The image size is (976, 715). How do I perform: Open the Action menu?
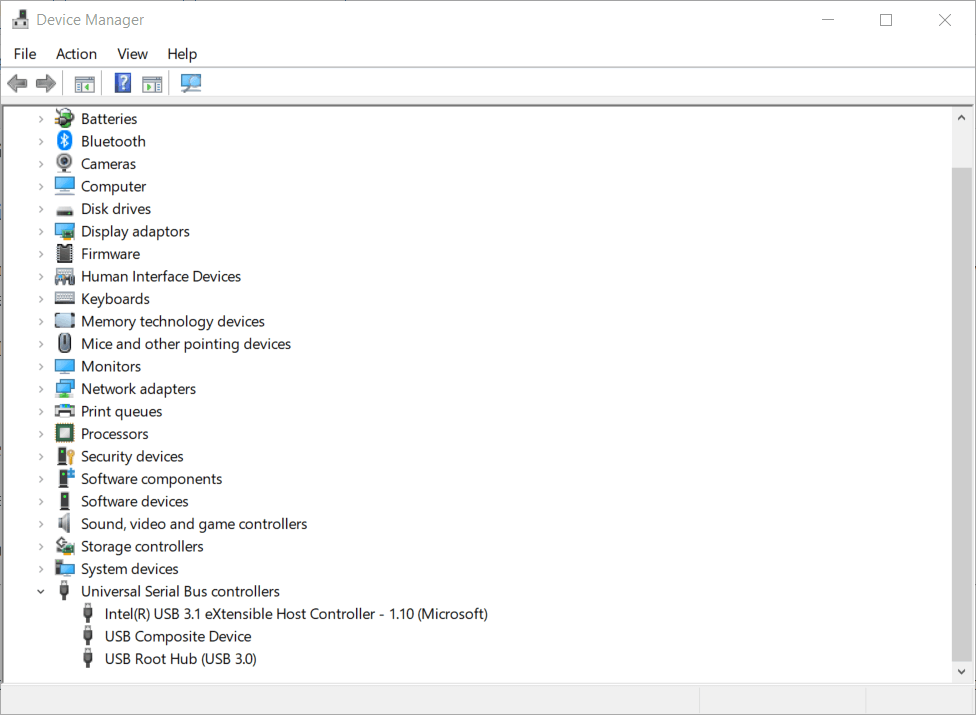tap(77, 54)
